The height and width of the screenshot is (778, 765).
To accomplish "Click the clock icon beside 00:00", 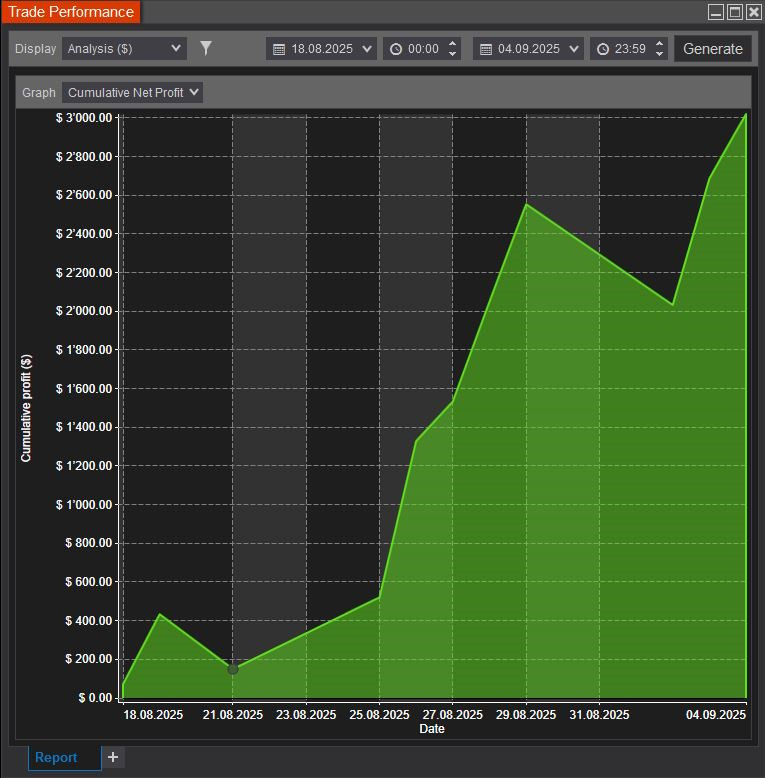I will (x=396, y=49).
